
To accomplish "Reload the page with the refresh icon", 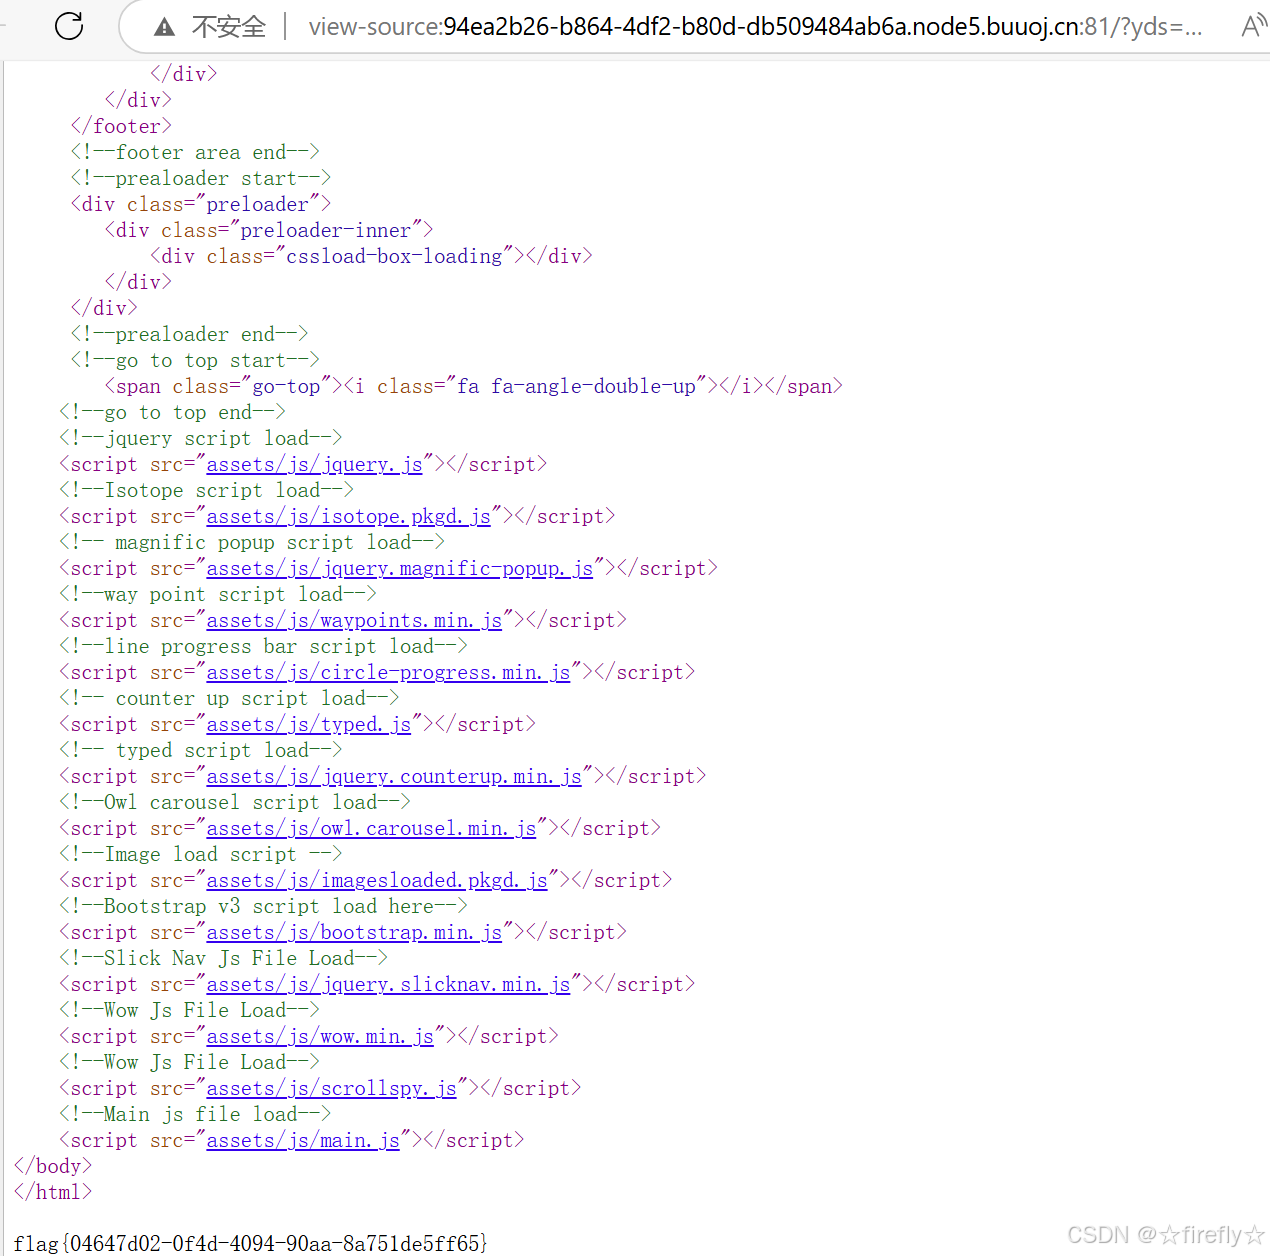I will click(69, 26).
